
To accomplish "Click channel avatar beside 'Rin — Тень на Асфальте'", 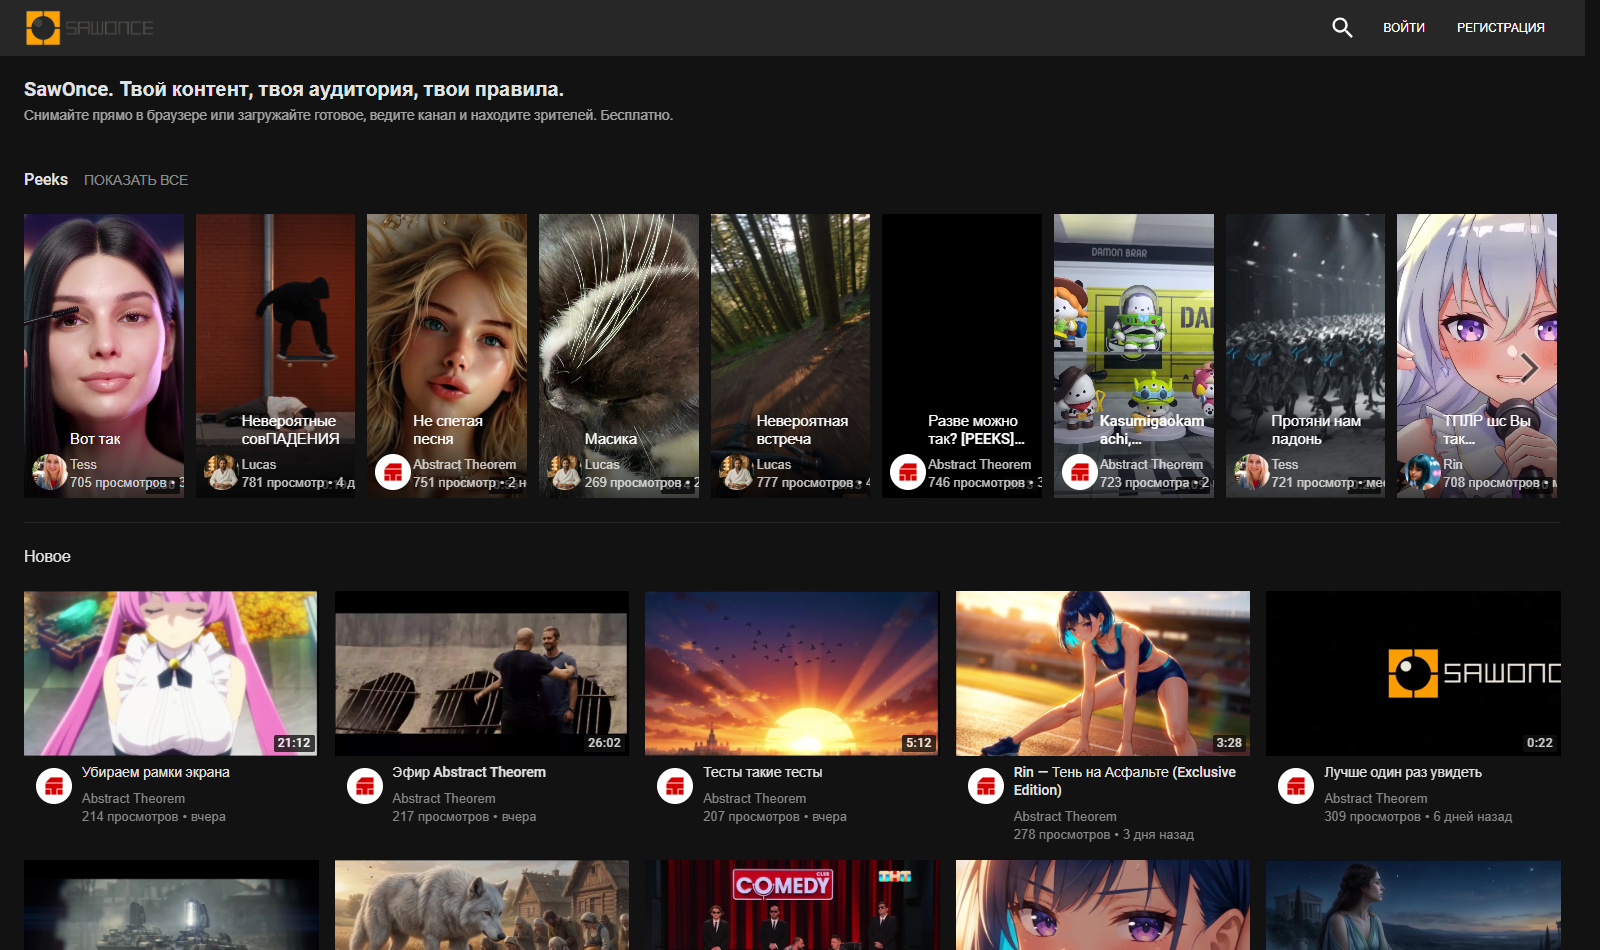I will 986,787.
